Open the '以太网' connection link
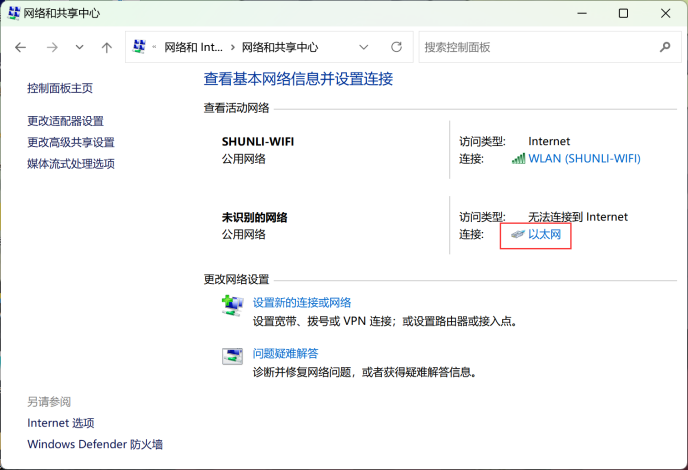The image size is (688, 470). click(545, 234)
